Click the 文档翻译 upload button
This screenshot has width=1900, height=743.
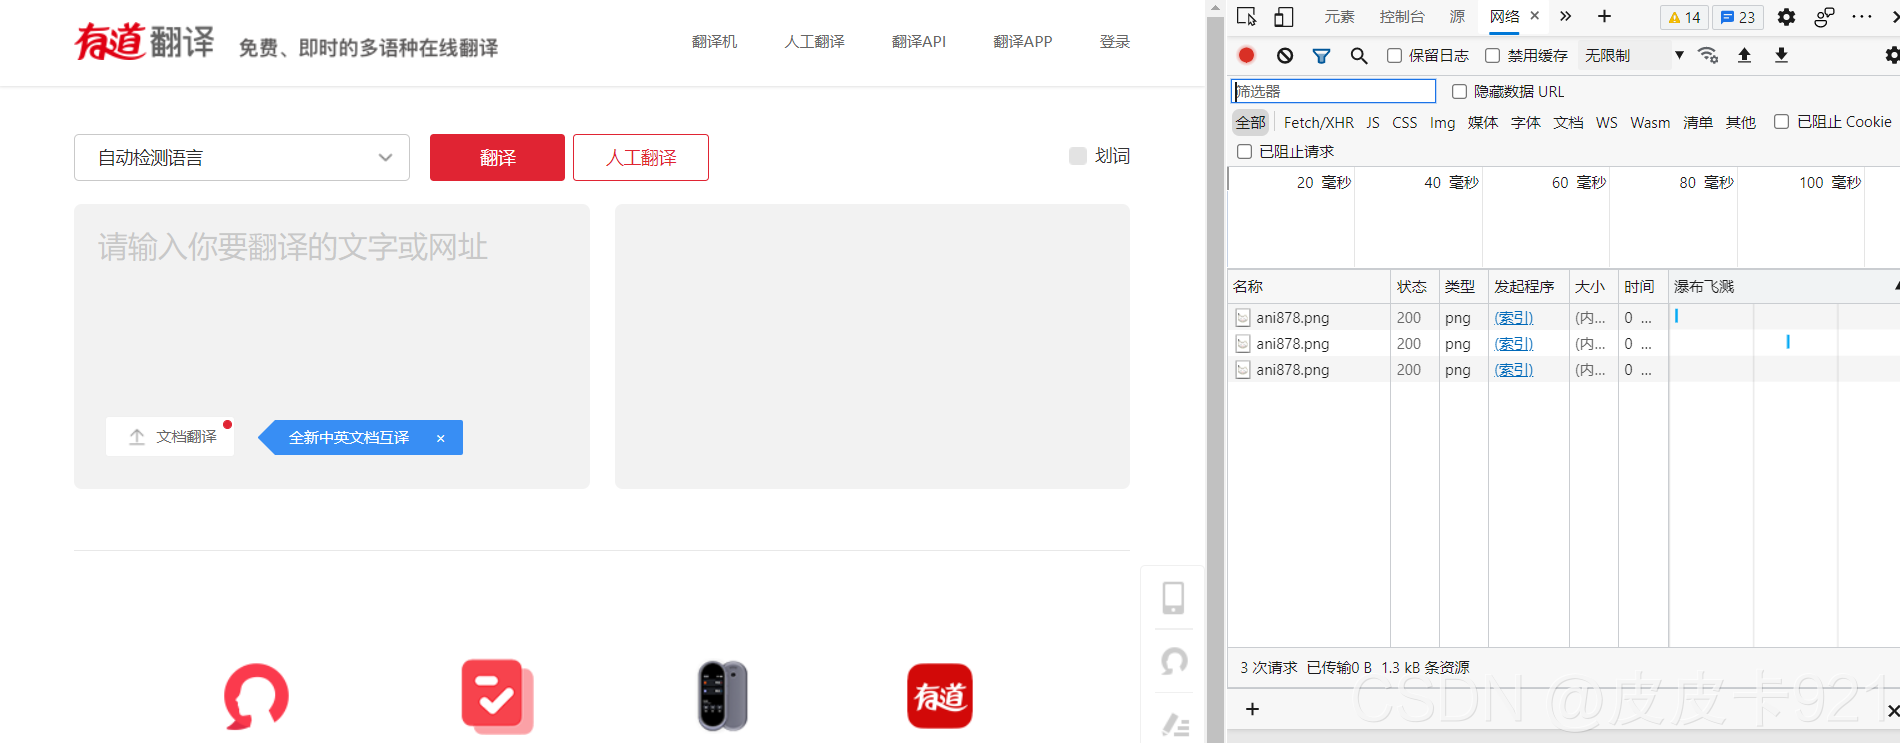(x=170, y=437)
